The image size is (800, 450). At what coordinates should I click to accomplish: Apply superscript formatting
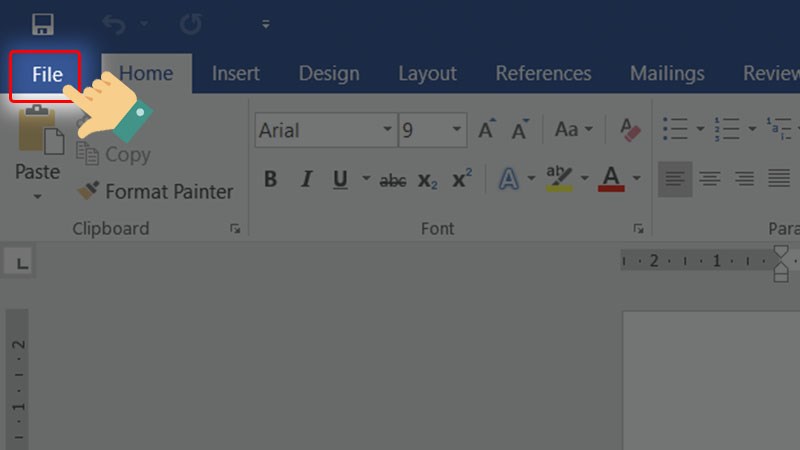click(x=461, y=180)
